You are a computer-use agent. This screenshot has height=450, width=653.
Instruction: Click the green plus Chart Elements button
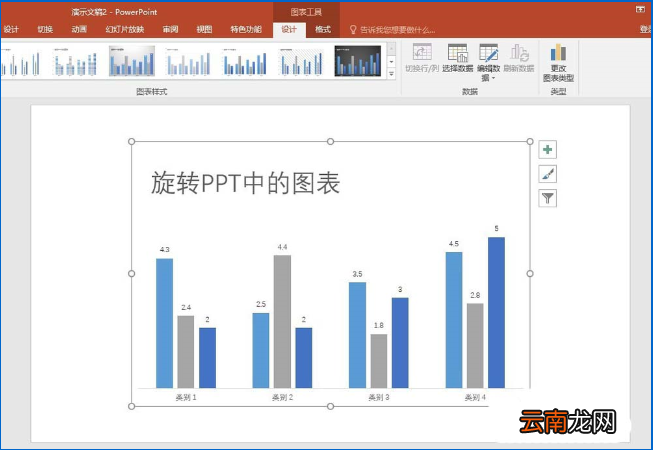point(548,149)
